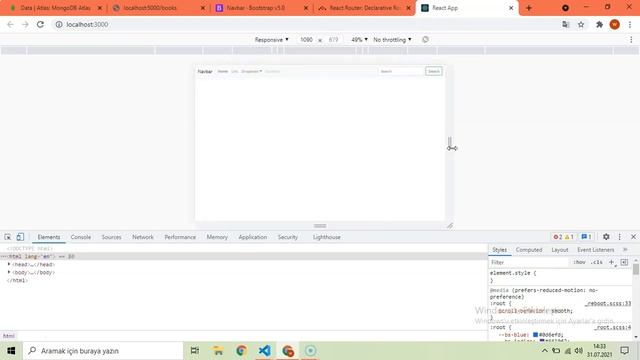
Task: Open Visual Studio Code from taskbar
Action: (264, 351)
